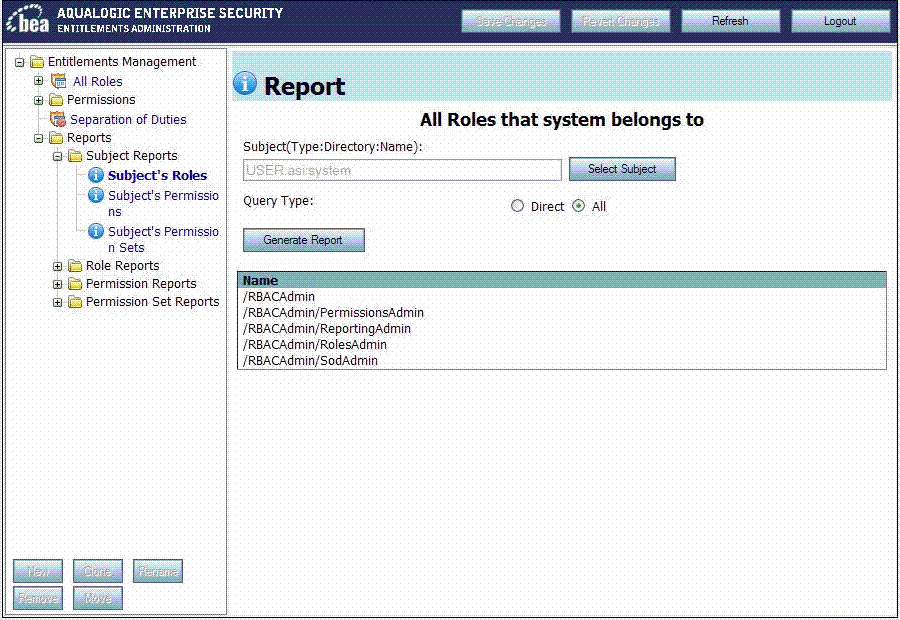Collapse the Entitlements Management root node
The image size is (900, 620).
coord(20,62)
